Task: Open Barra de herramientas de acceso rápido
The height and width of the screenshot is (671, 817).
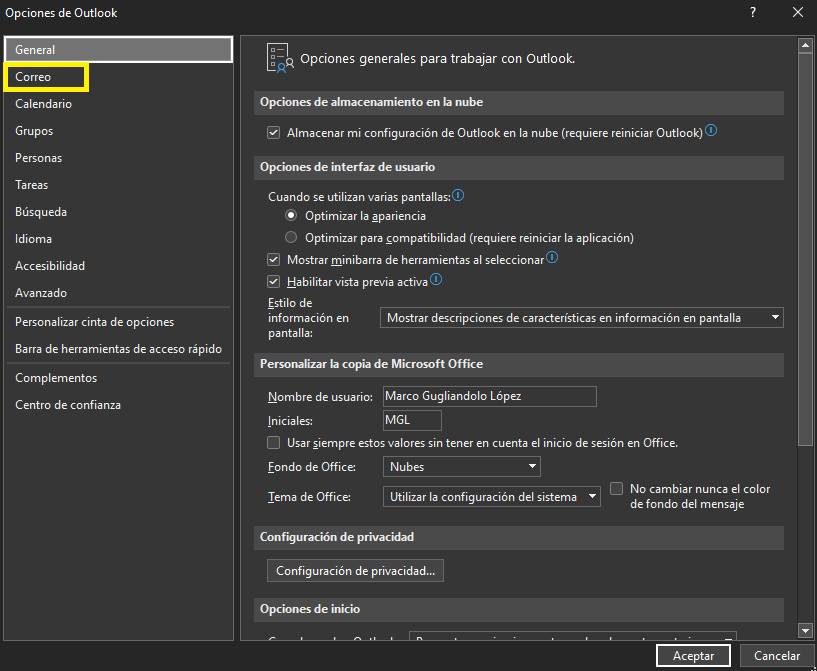Action: [118, 349]
